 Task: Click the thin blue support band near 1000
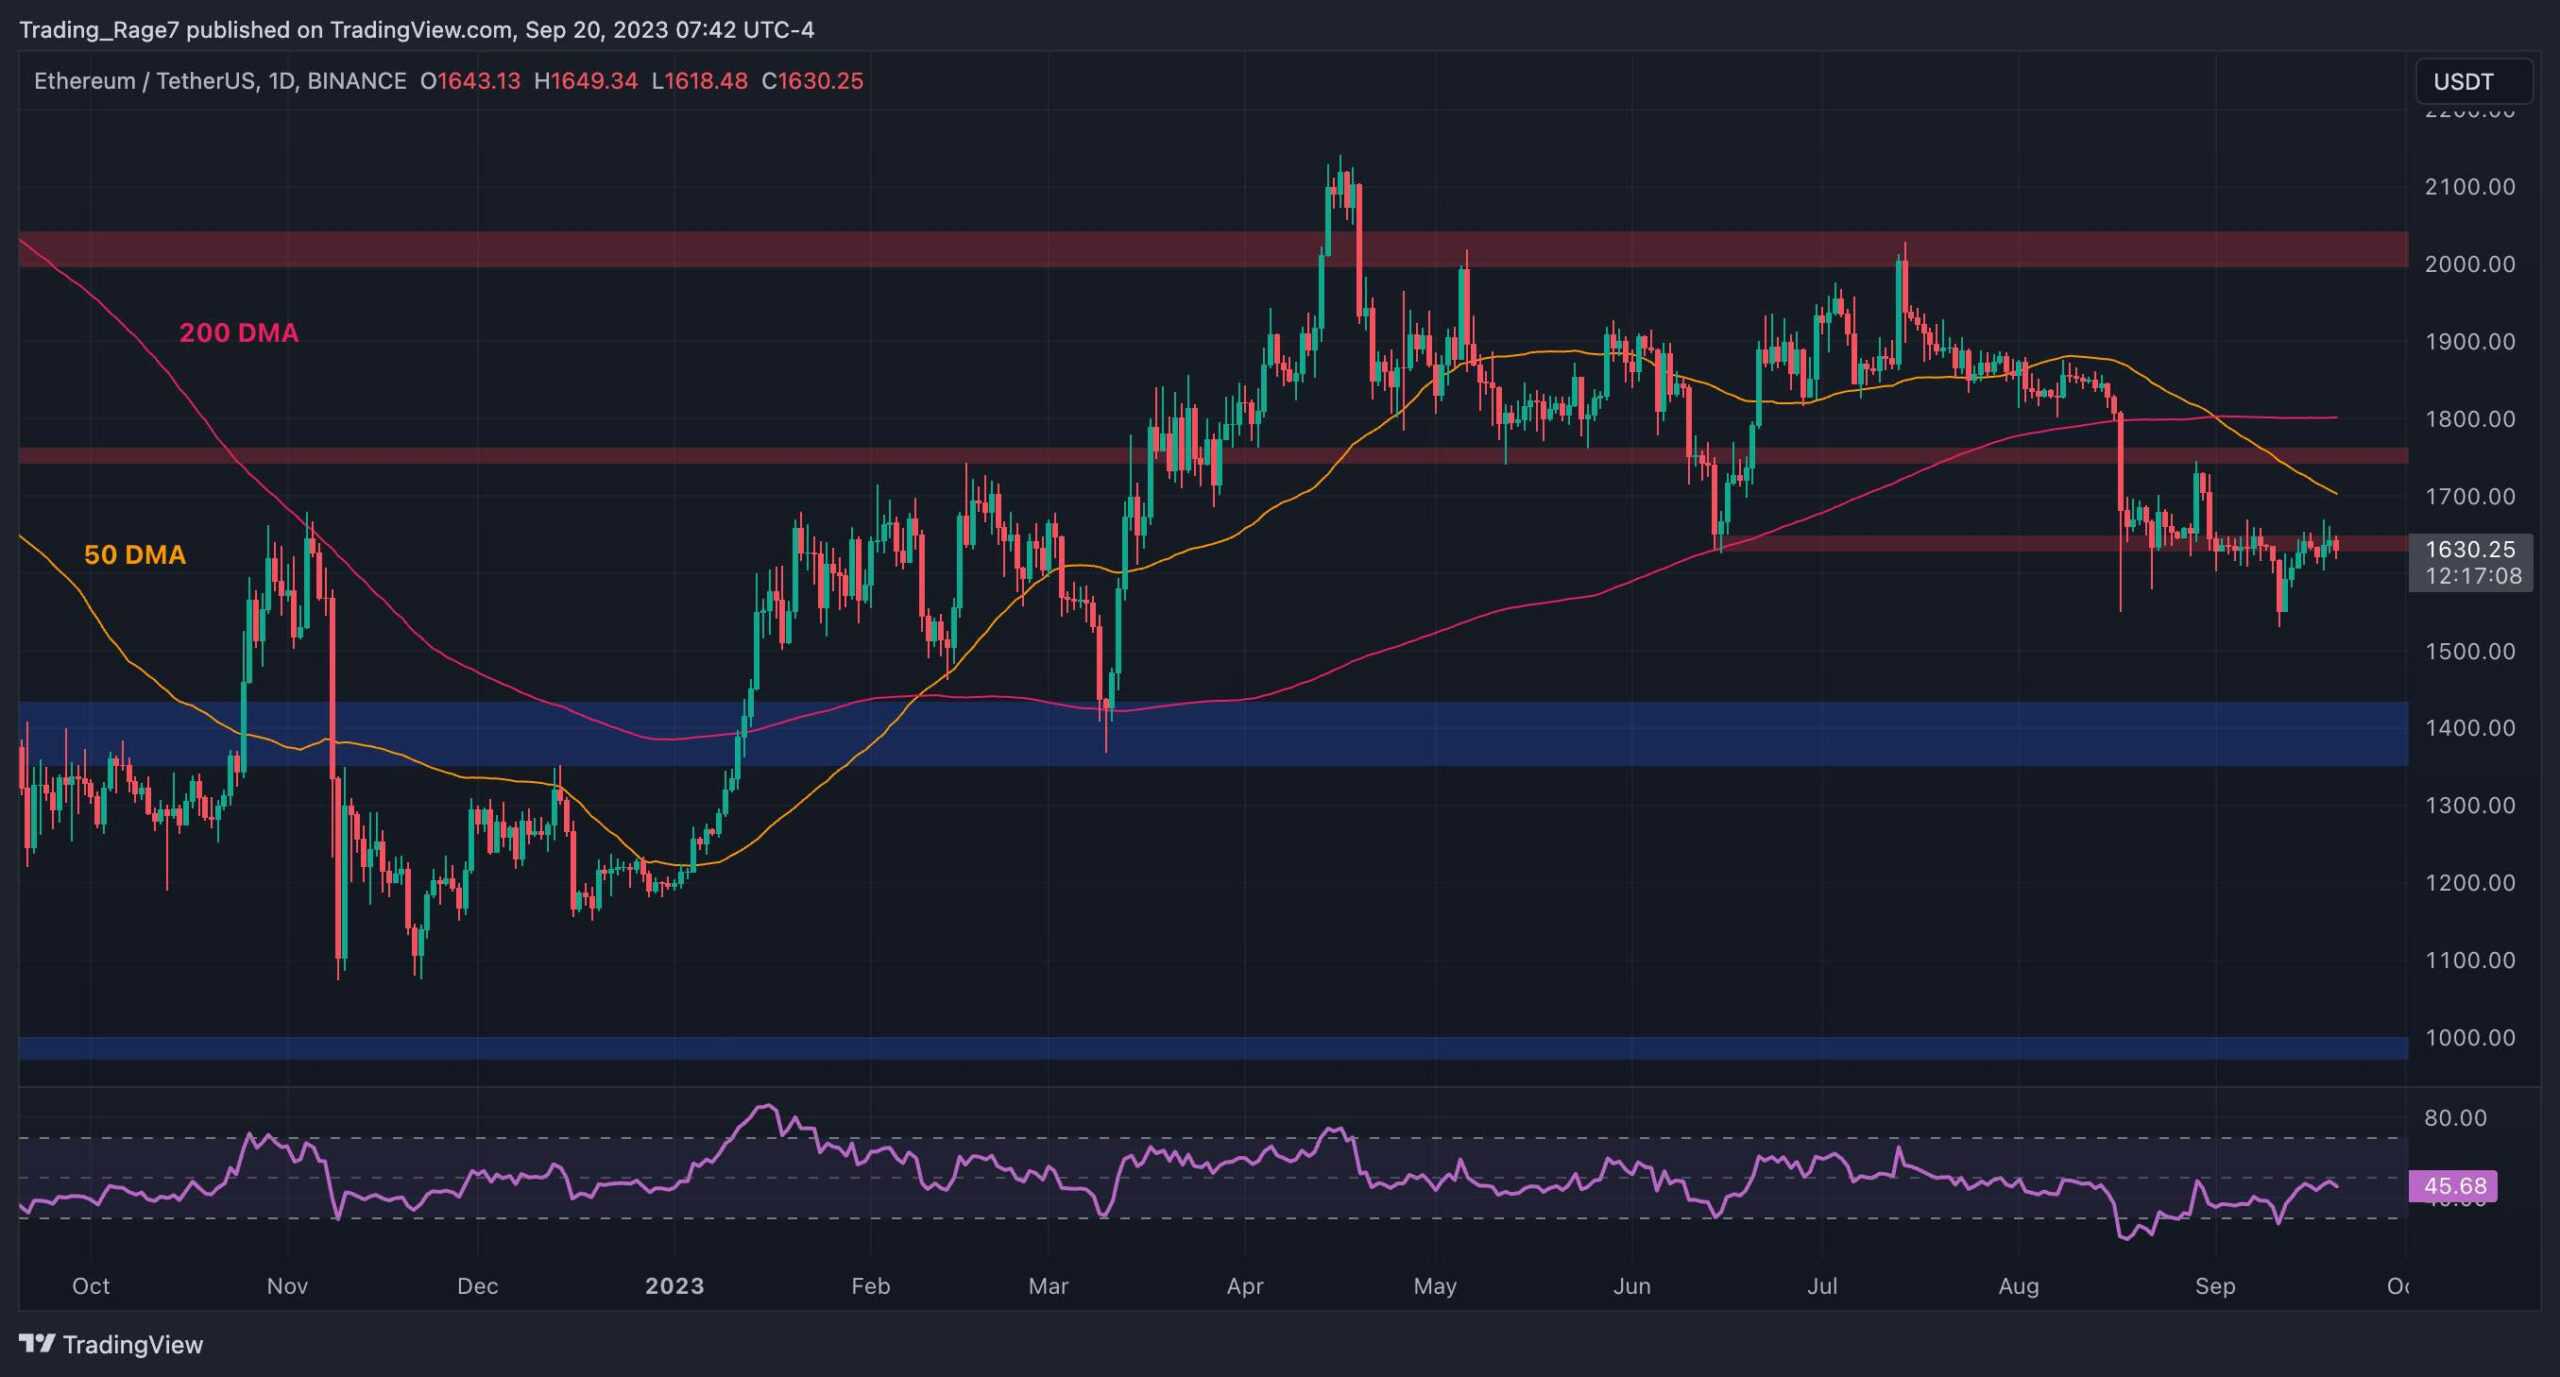click(x=1200, y=1048)
